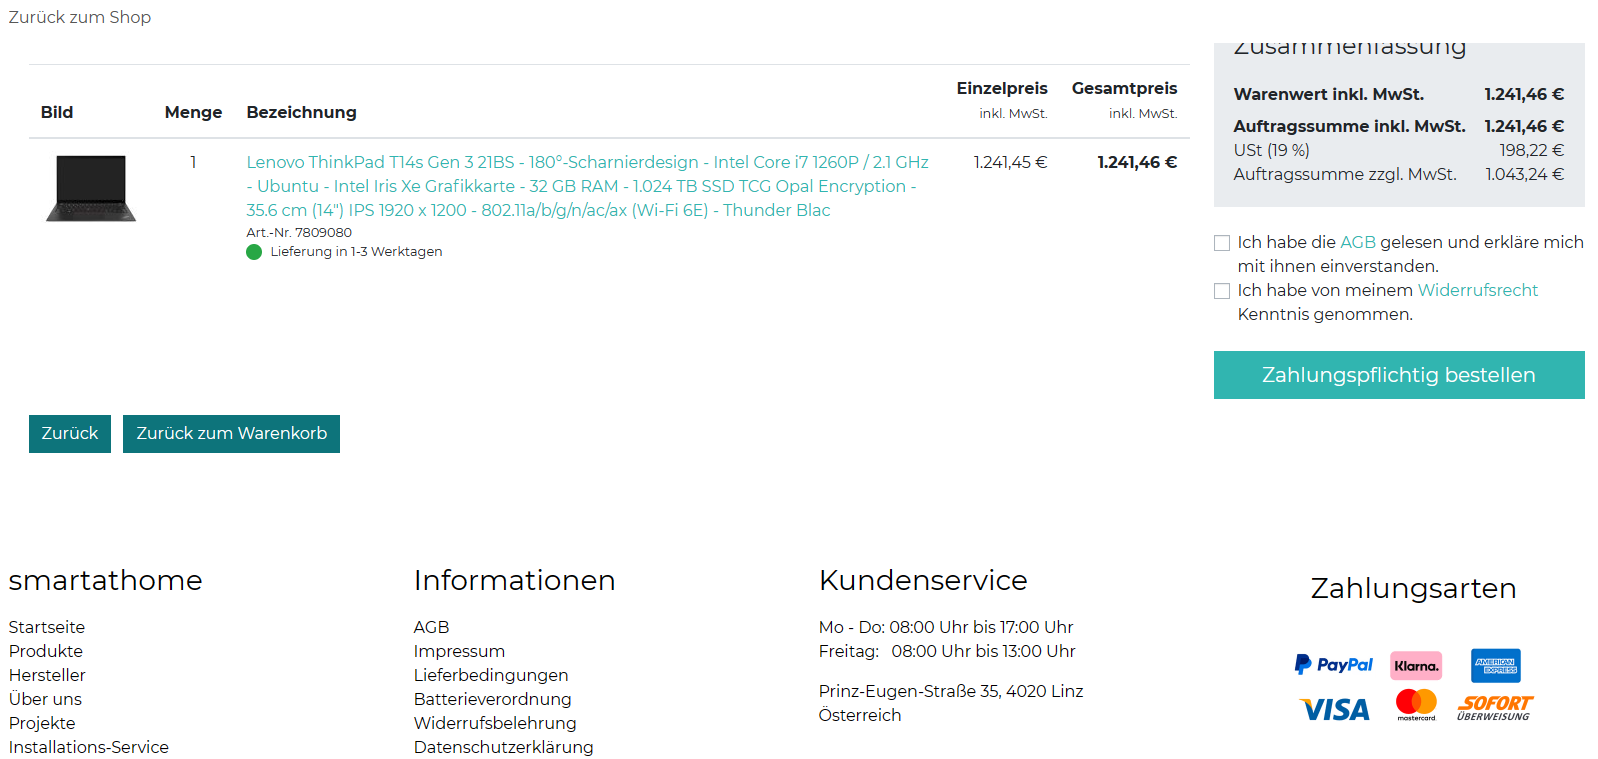Click the VISA payment logo
The height and width of the screenshot is (759, 1598).
click(x=1335, y=710)
